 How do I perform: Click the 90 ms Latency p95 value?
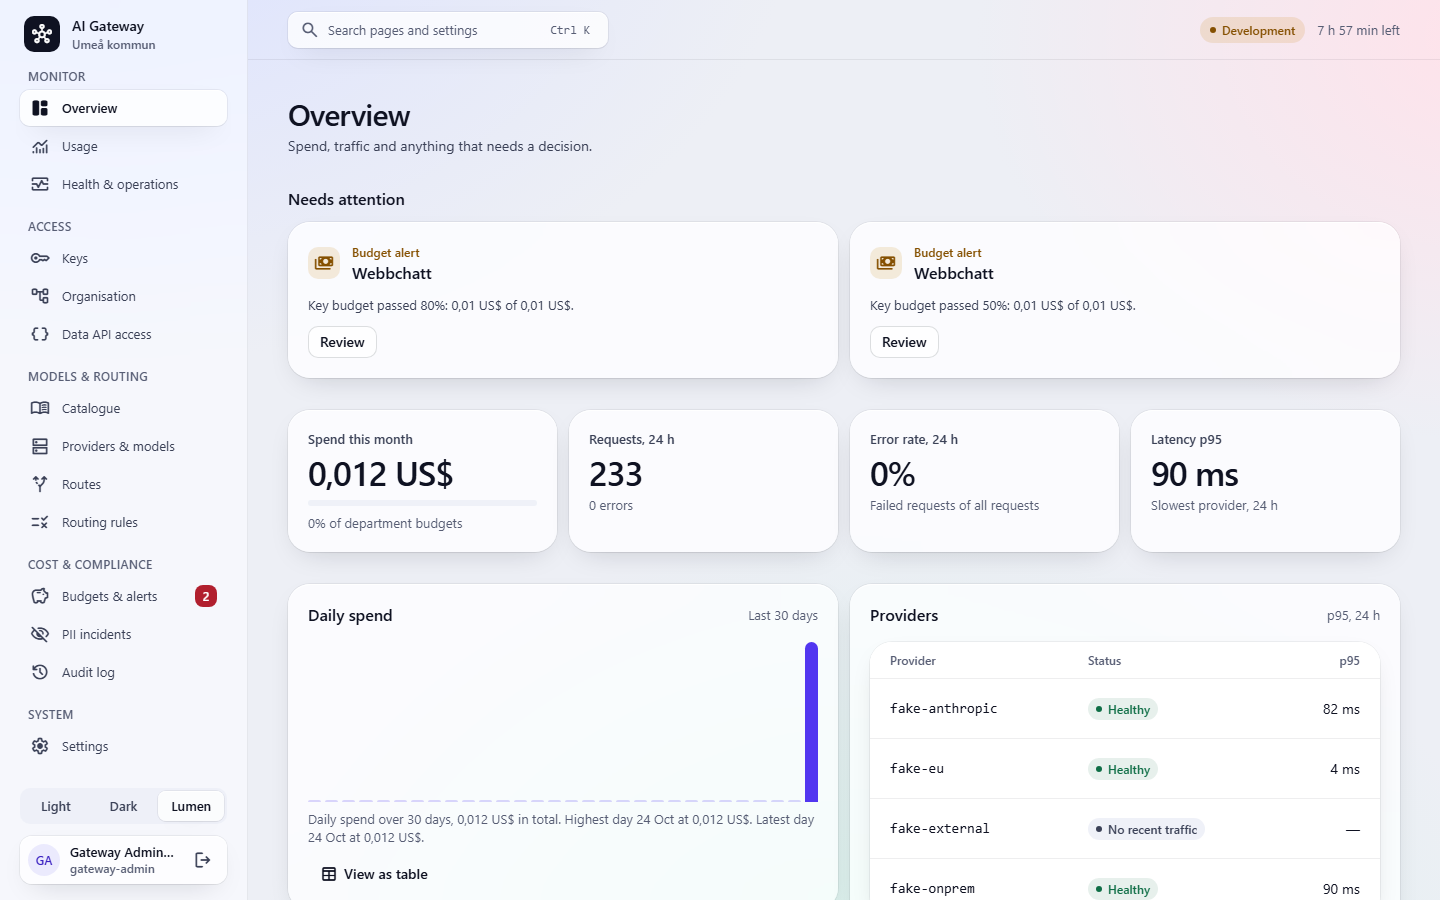pyautogui.click(x=1195, y=474)
